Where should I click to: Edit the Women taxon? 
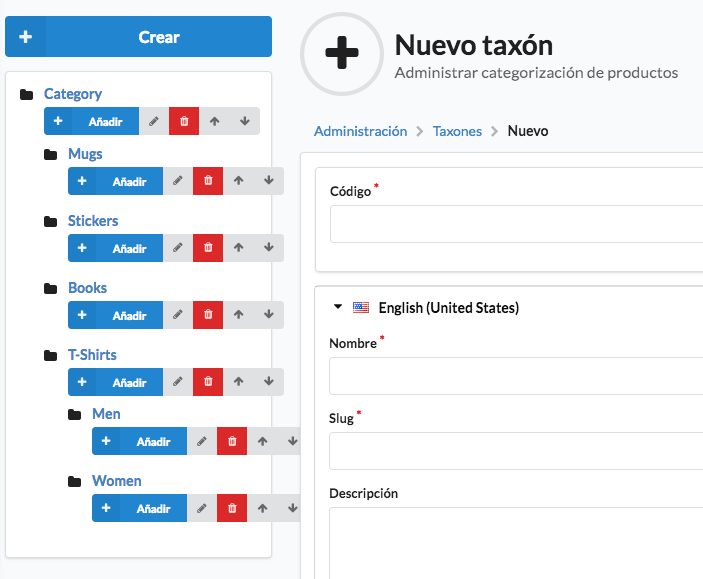202,508
